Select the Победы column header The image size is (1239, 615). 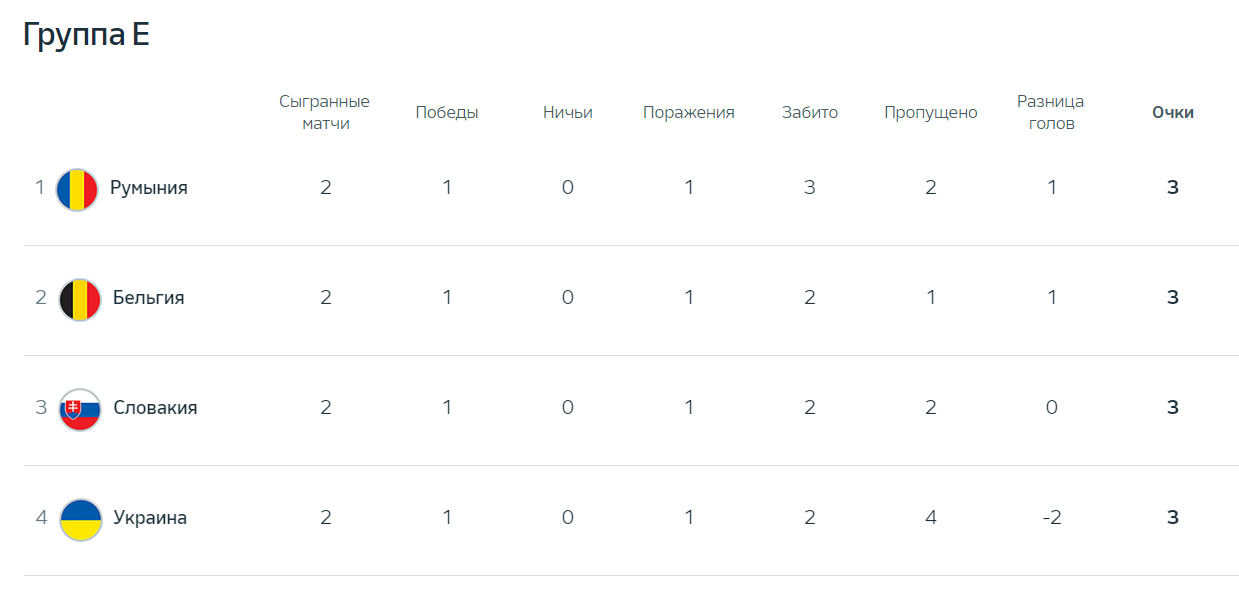pos(447,113)
